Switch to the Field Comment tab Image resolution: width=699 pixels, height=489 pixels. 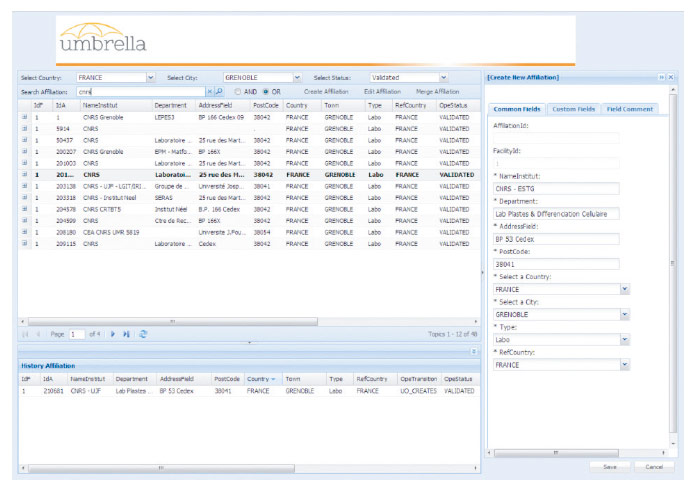pos(629,109)
